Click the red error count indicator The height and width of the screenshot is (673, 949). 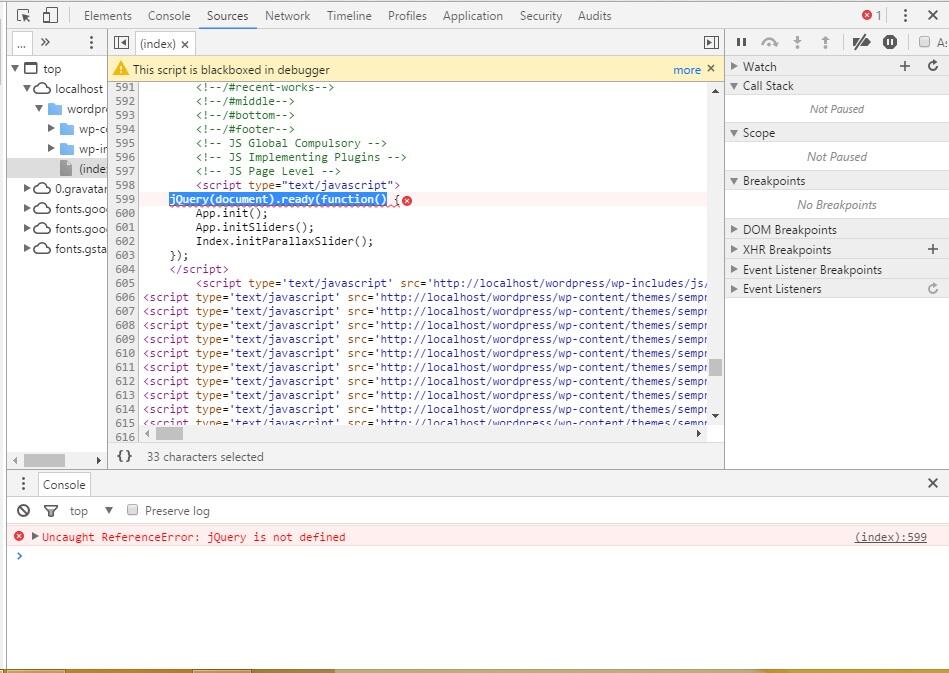click(872, 15)
